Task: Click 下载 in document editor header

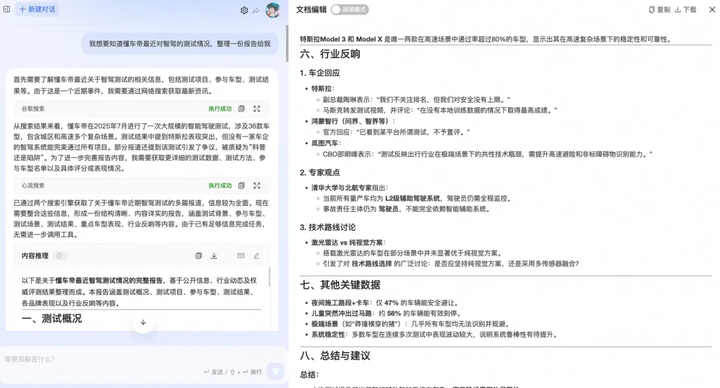Action: (686, 10)
